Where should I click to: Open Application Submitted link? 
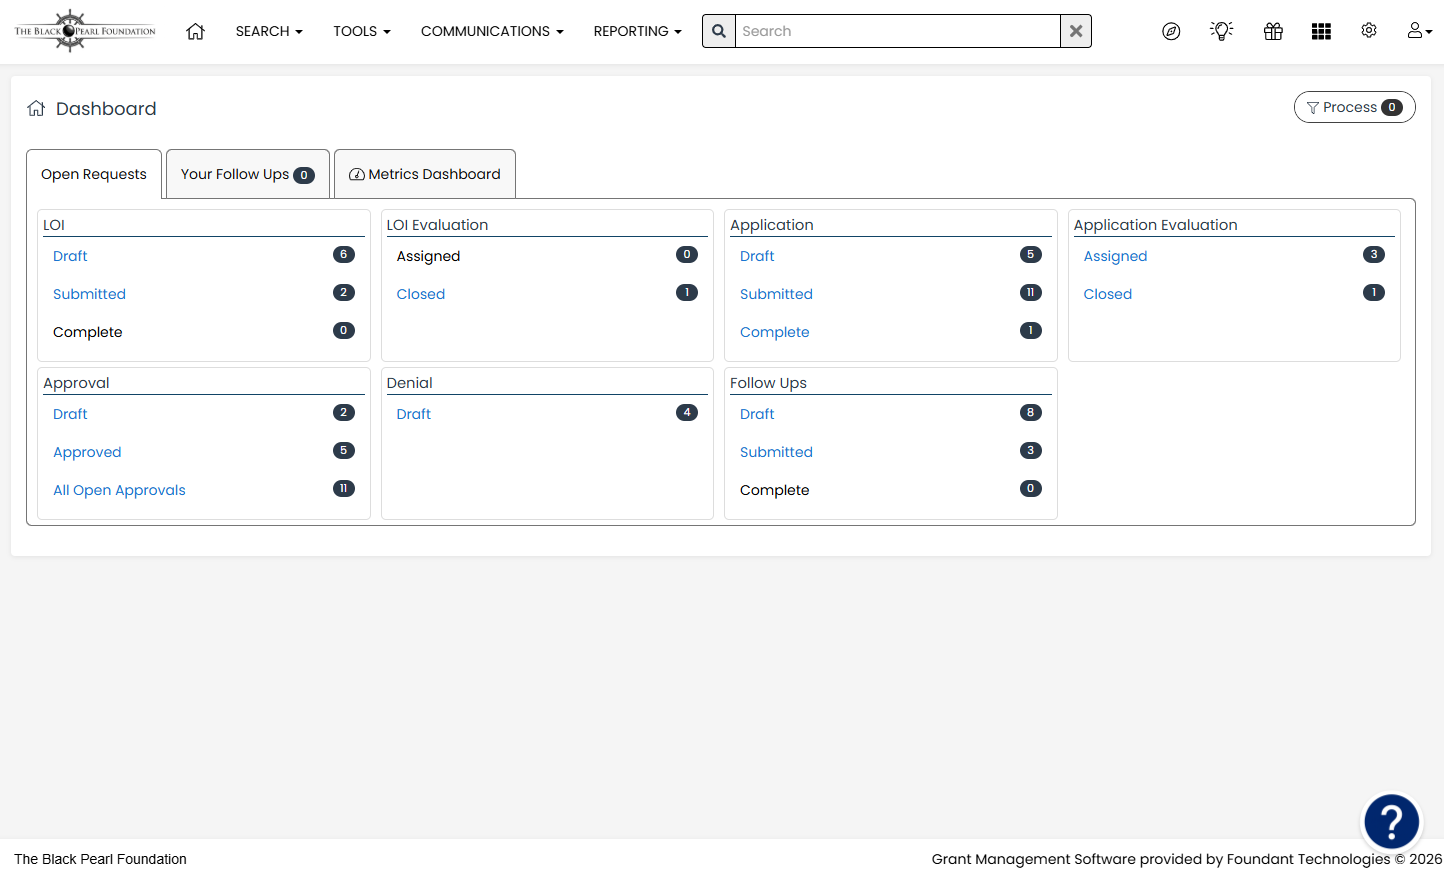(776, 294)
